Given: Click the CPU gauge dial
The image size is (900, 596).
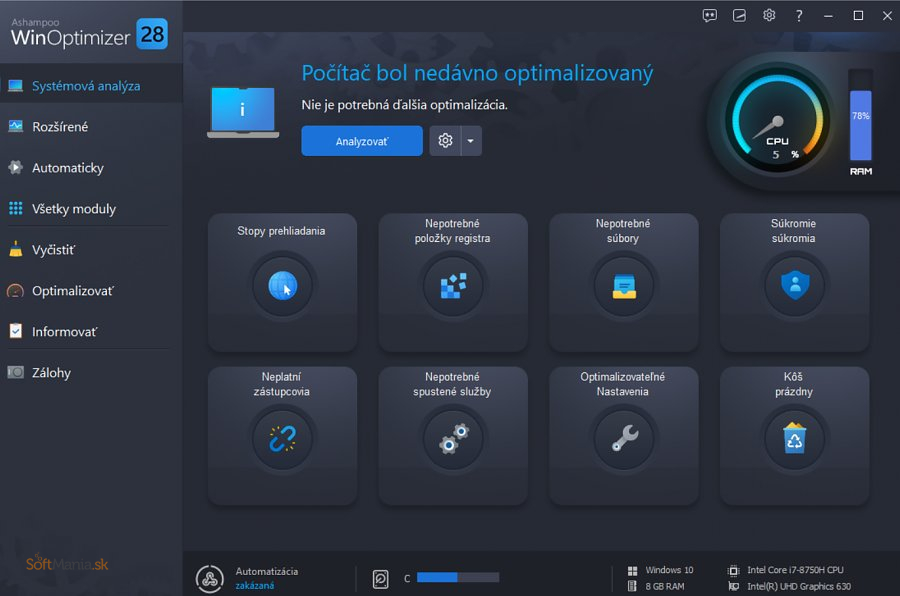Looking at the screenshot, I should pos(777,121).
